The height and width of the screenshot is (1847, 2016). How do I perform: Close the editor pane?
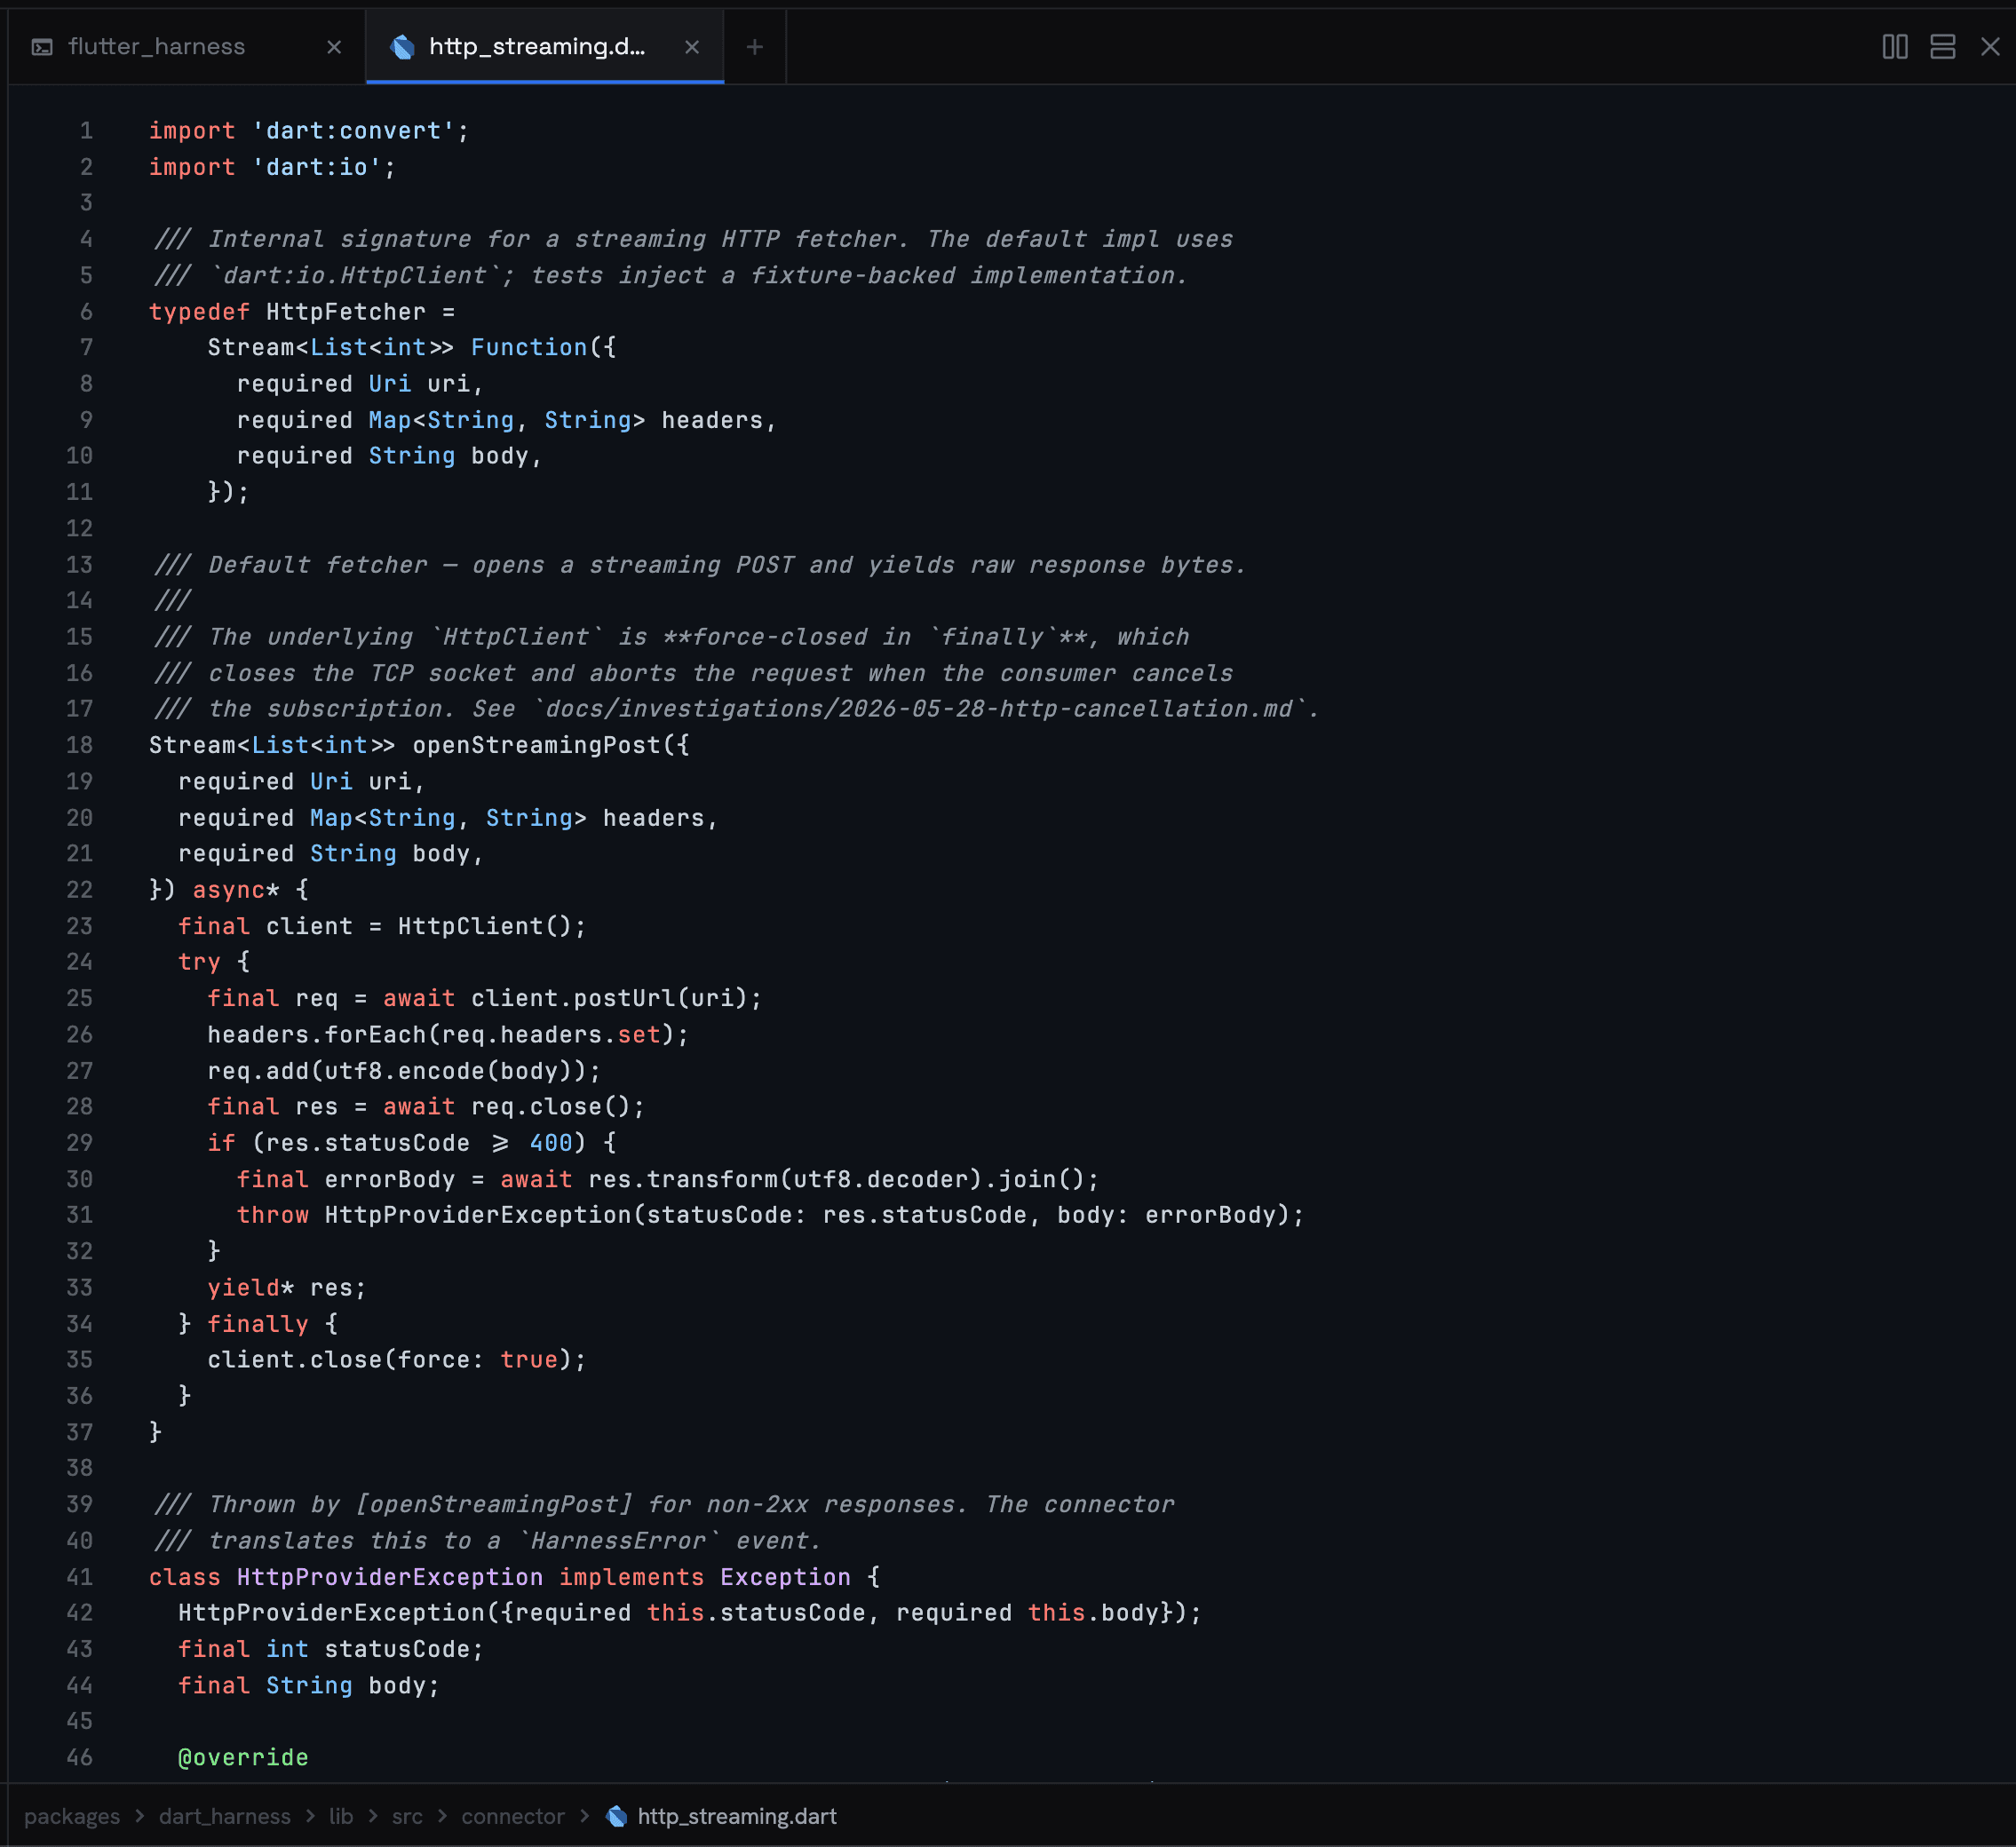[1990, 47]
